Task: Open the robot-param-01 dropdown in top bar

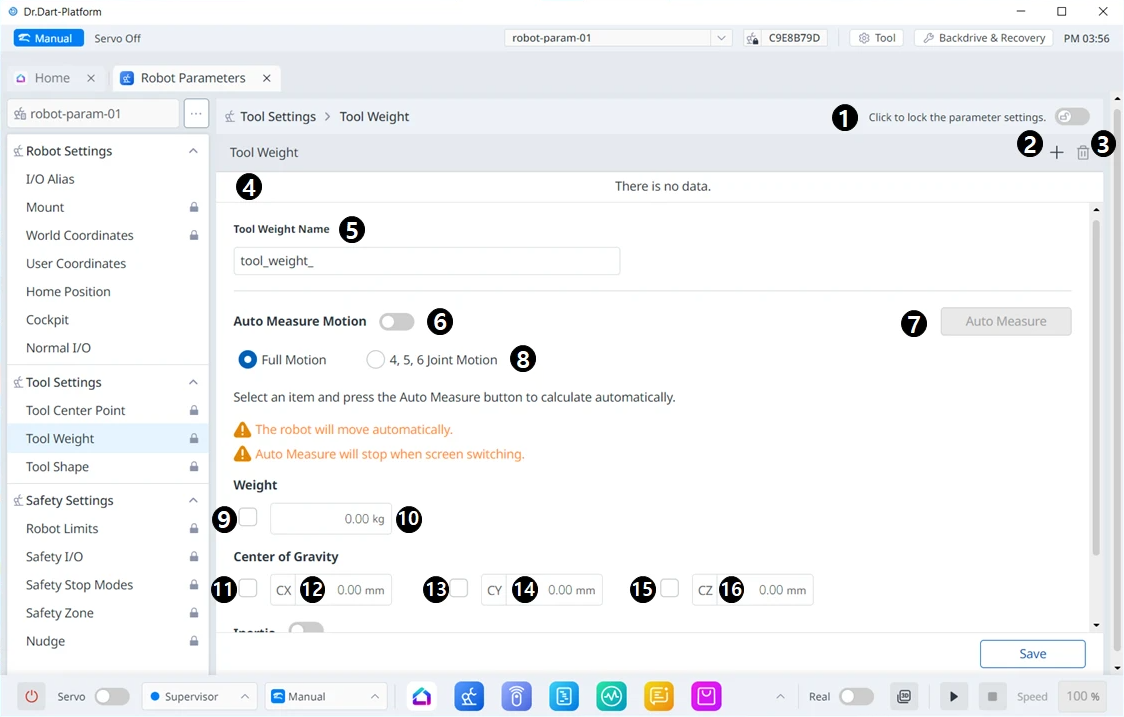Action: pyautogui.click(x=721, y=38)
